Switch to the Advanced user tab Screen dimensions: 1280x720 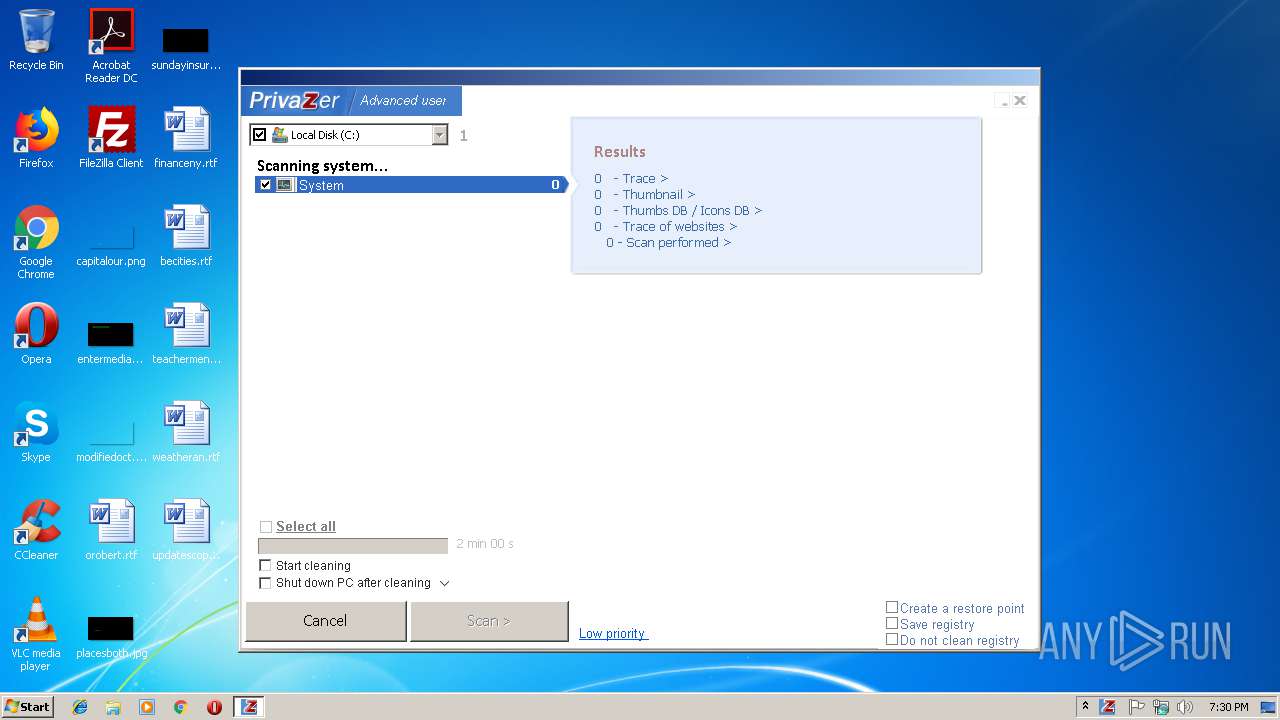(x=403, y=100)
